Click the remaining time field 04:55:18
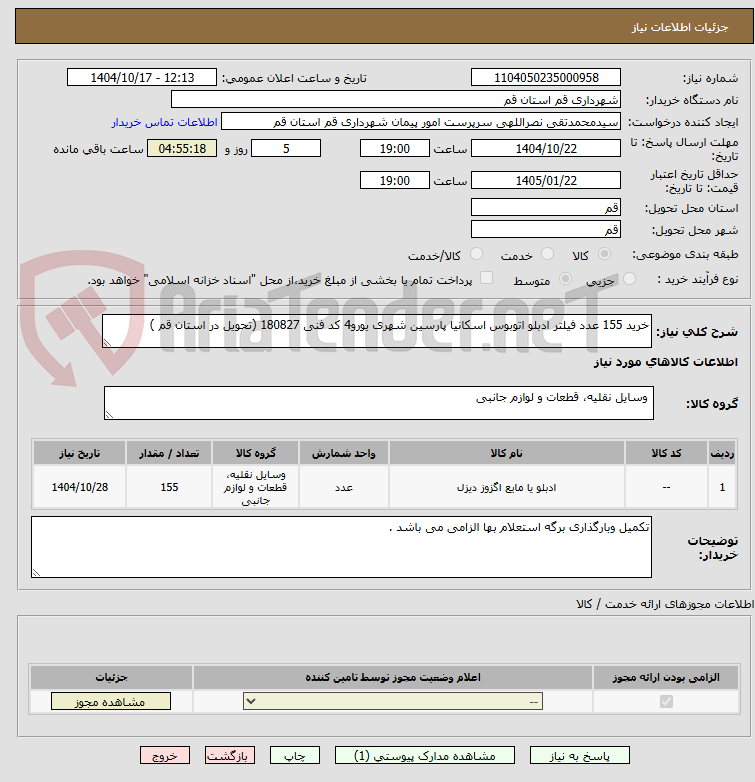This screenshot has height=782, width=755. [182, 149]
